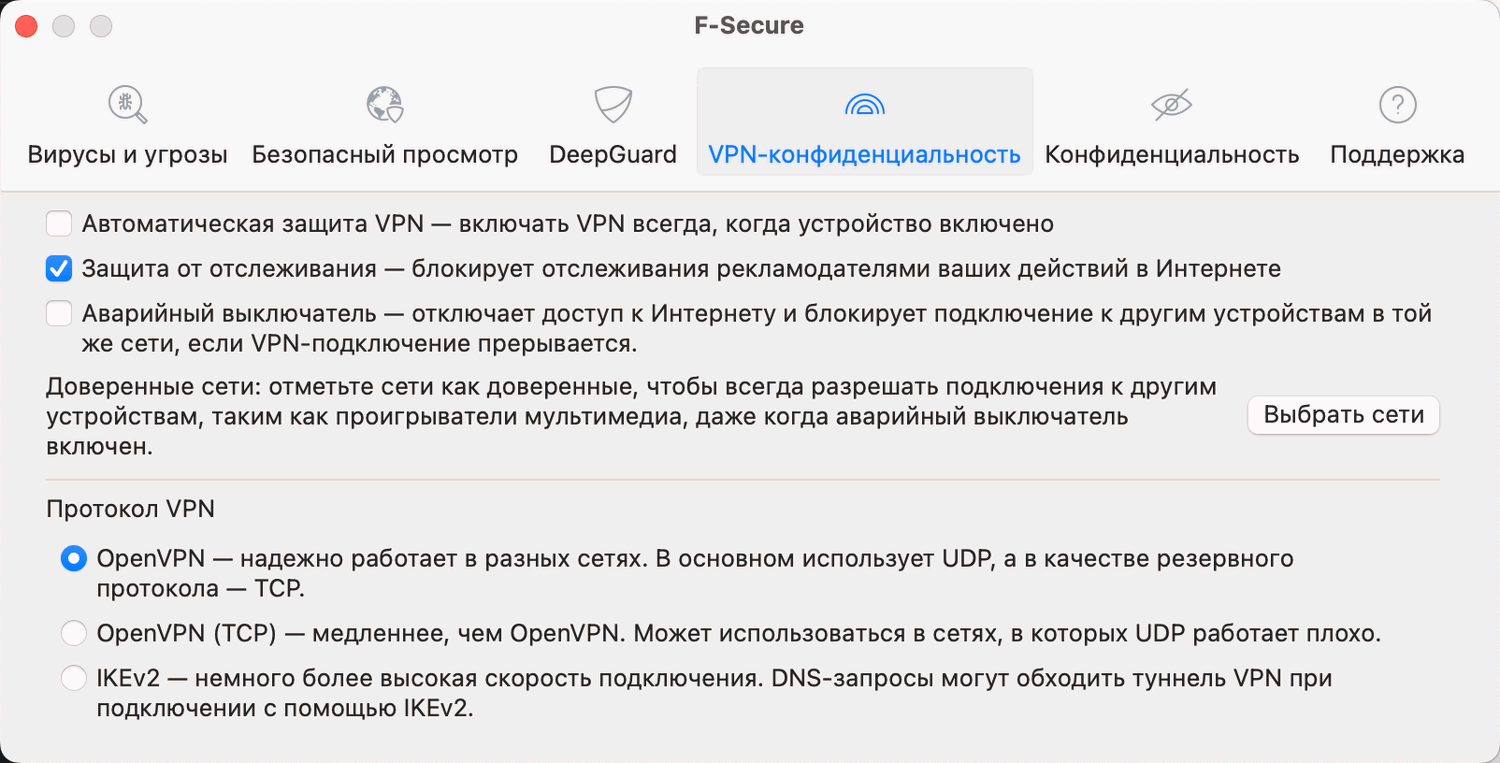Switch to the Безопасный просмотр tab

click(385, 155)
